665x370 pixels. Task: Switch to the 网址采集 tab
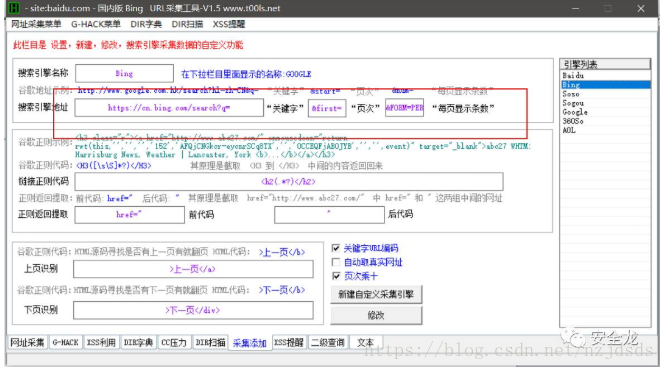(x=28, y=342)
